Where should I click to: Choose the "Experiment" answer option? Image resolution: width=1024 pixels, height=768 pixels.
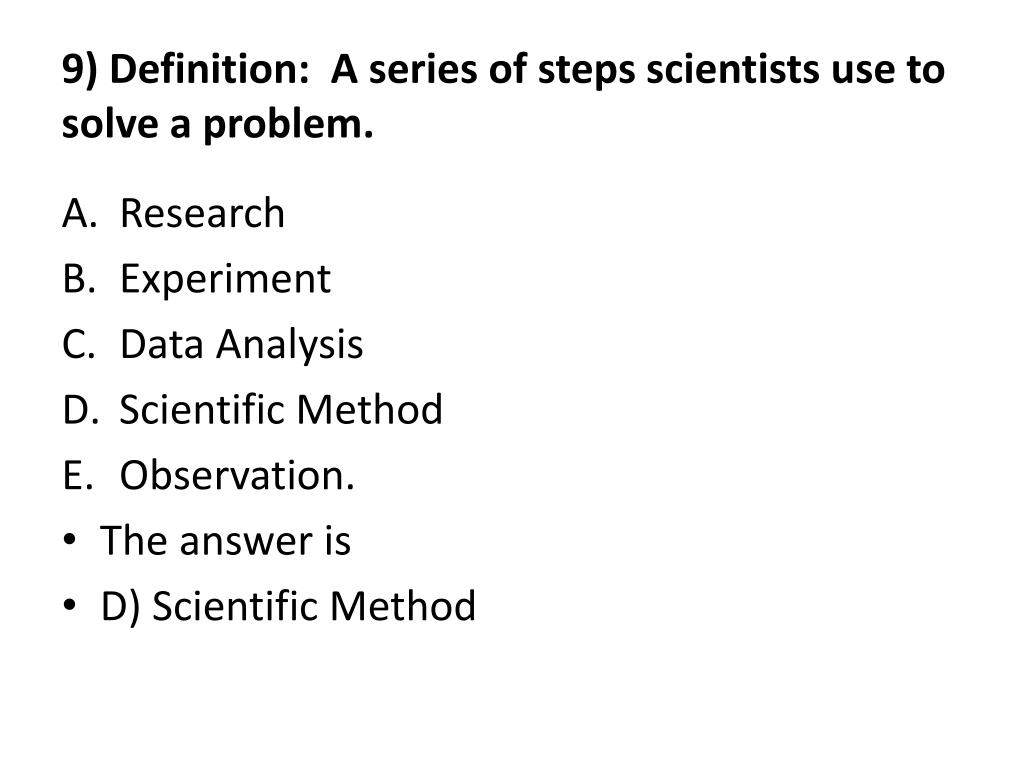pyautogui.click(x=225, y=279)
